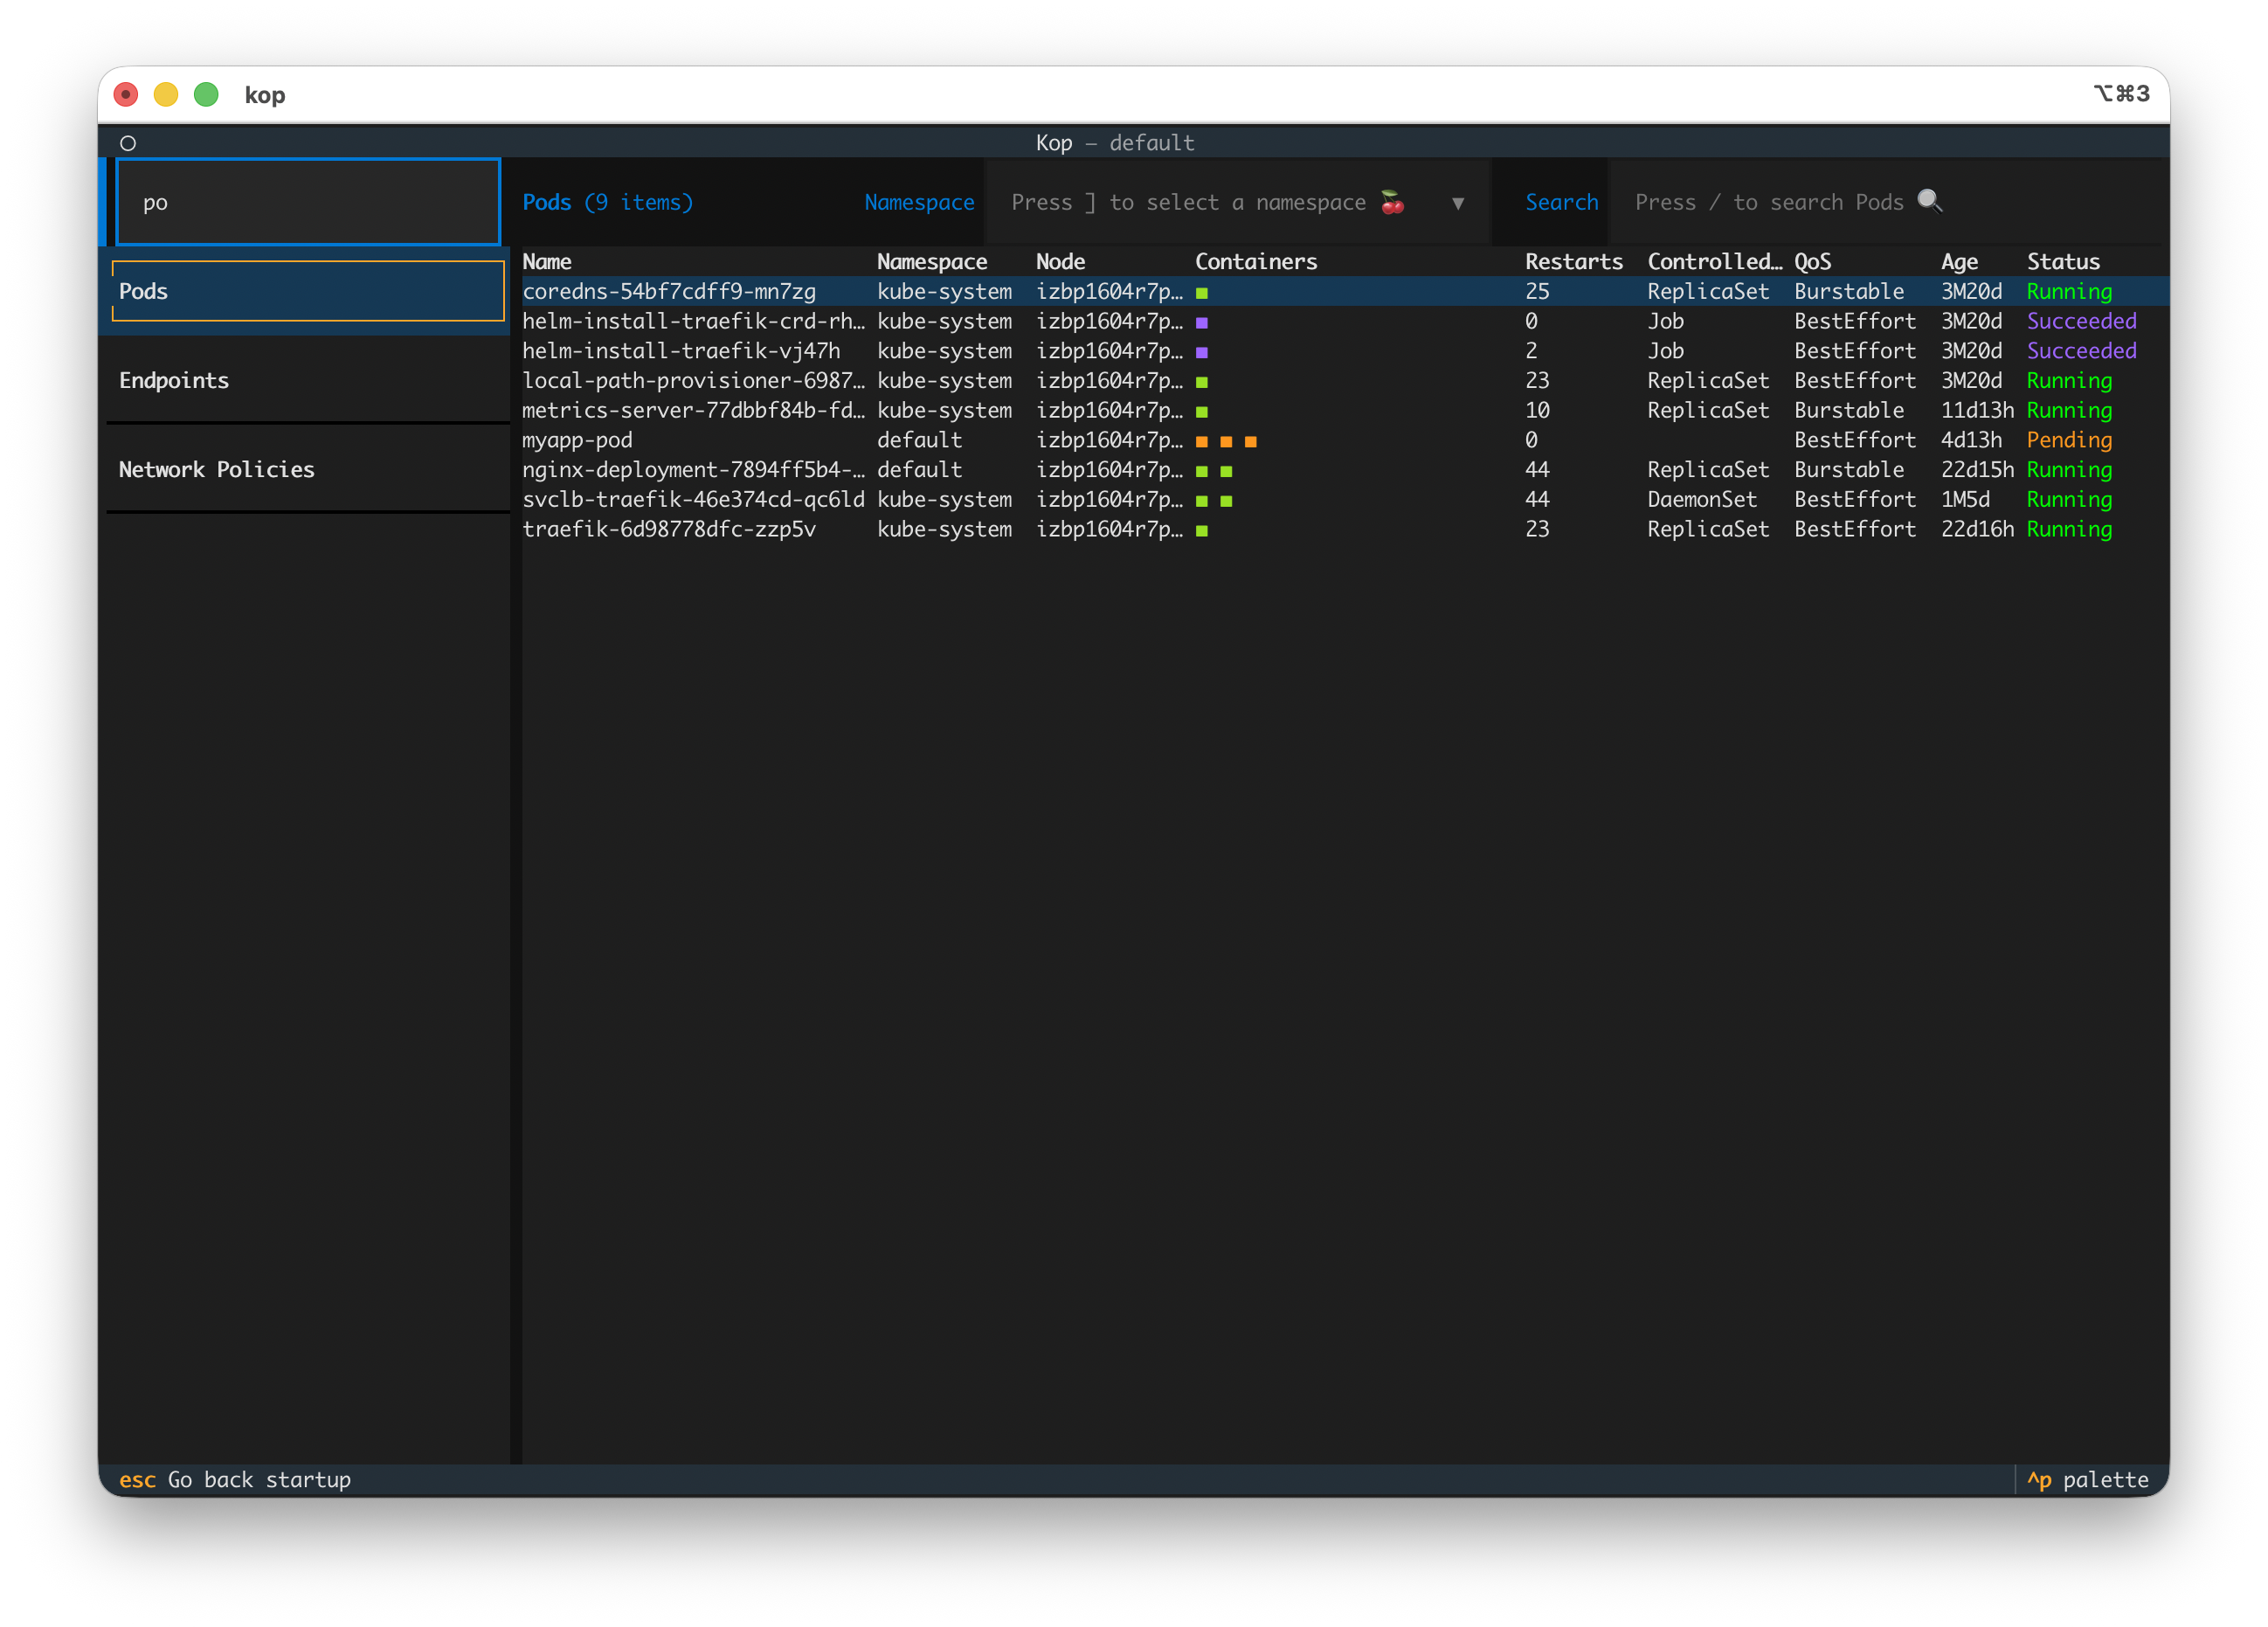Sort by Status column header
Image resolution: width=2268 pixels, height=1627 pixels.
click(2063, 262)
